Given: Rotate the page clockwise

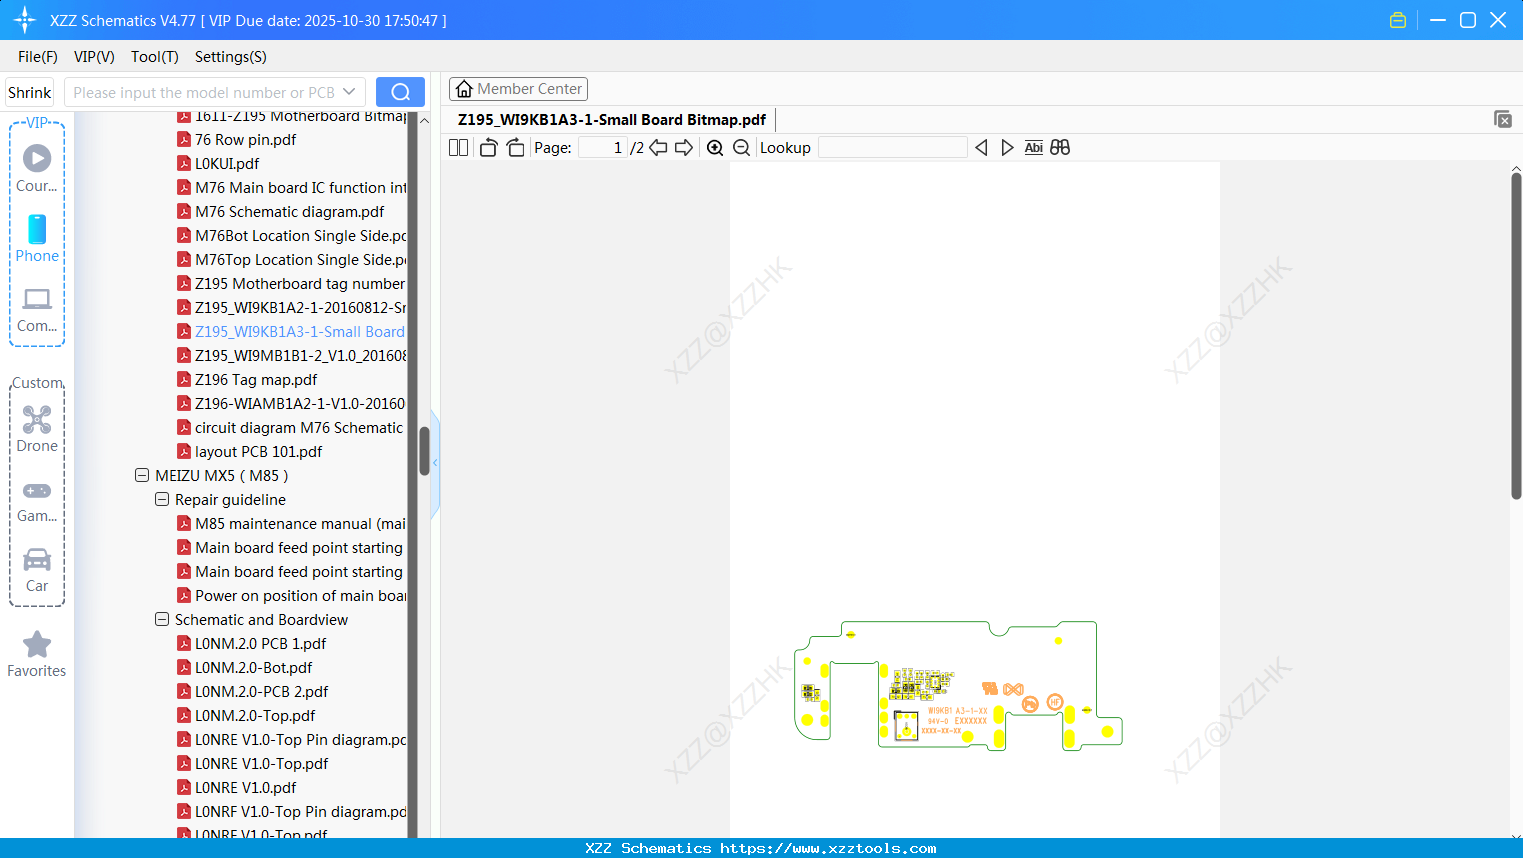Looking at the screenshot, I should click(x=515, y=148).
